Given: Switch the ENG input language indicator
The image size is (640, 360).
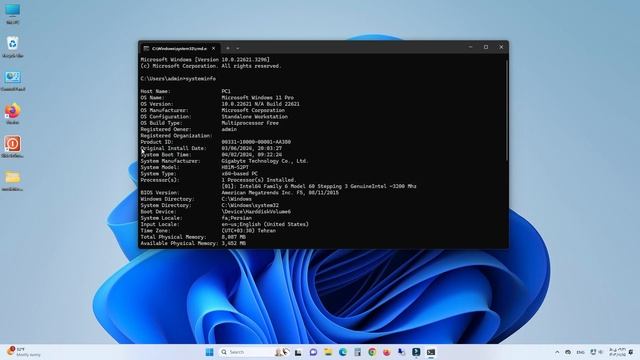Looking at the screenshot, I should [580, 352].
